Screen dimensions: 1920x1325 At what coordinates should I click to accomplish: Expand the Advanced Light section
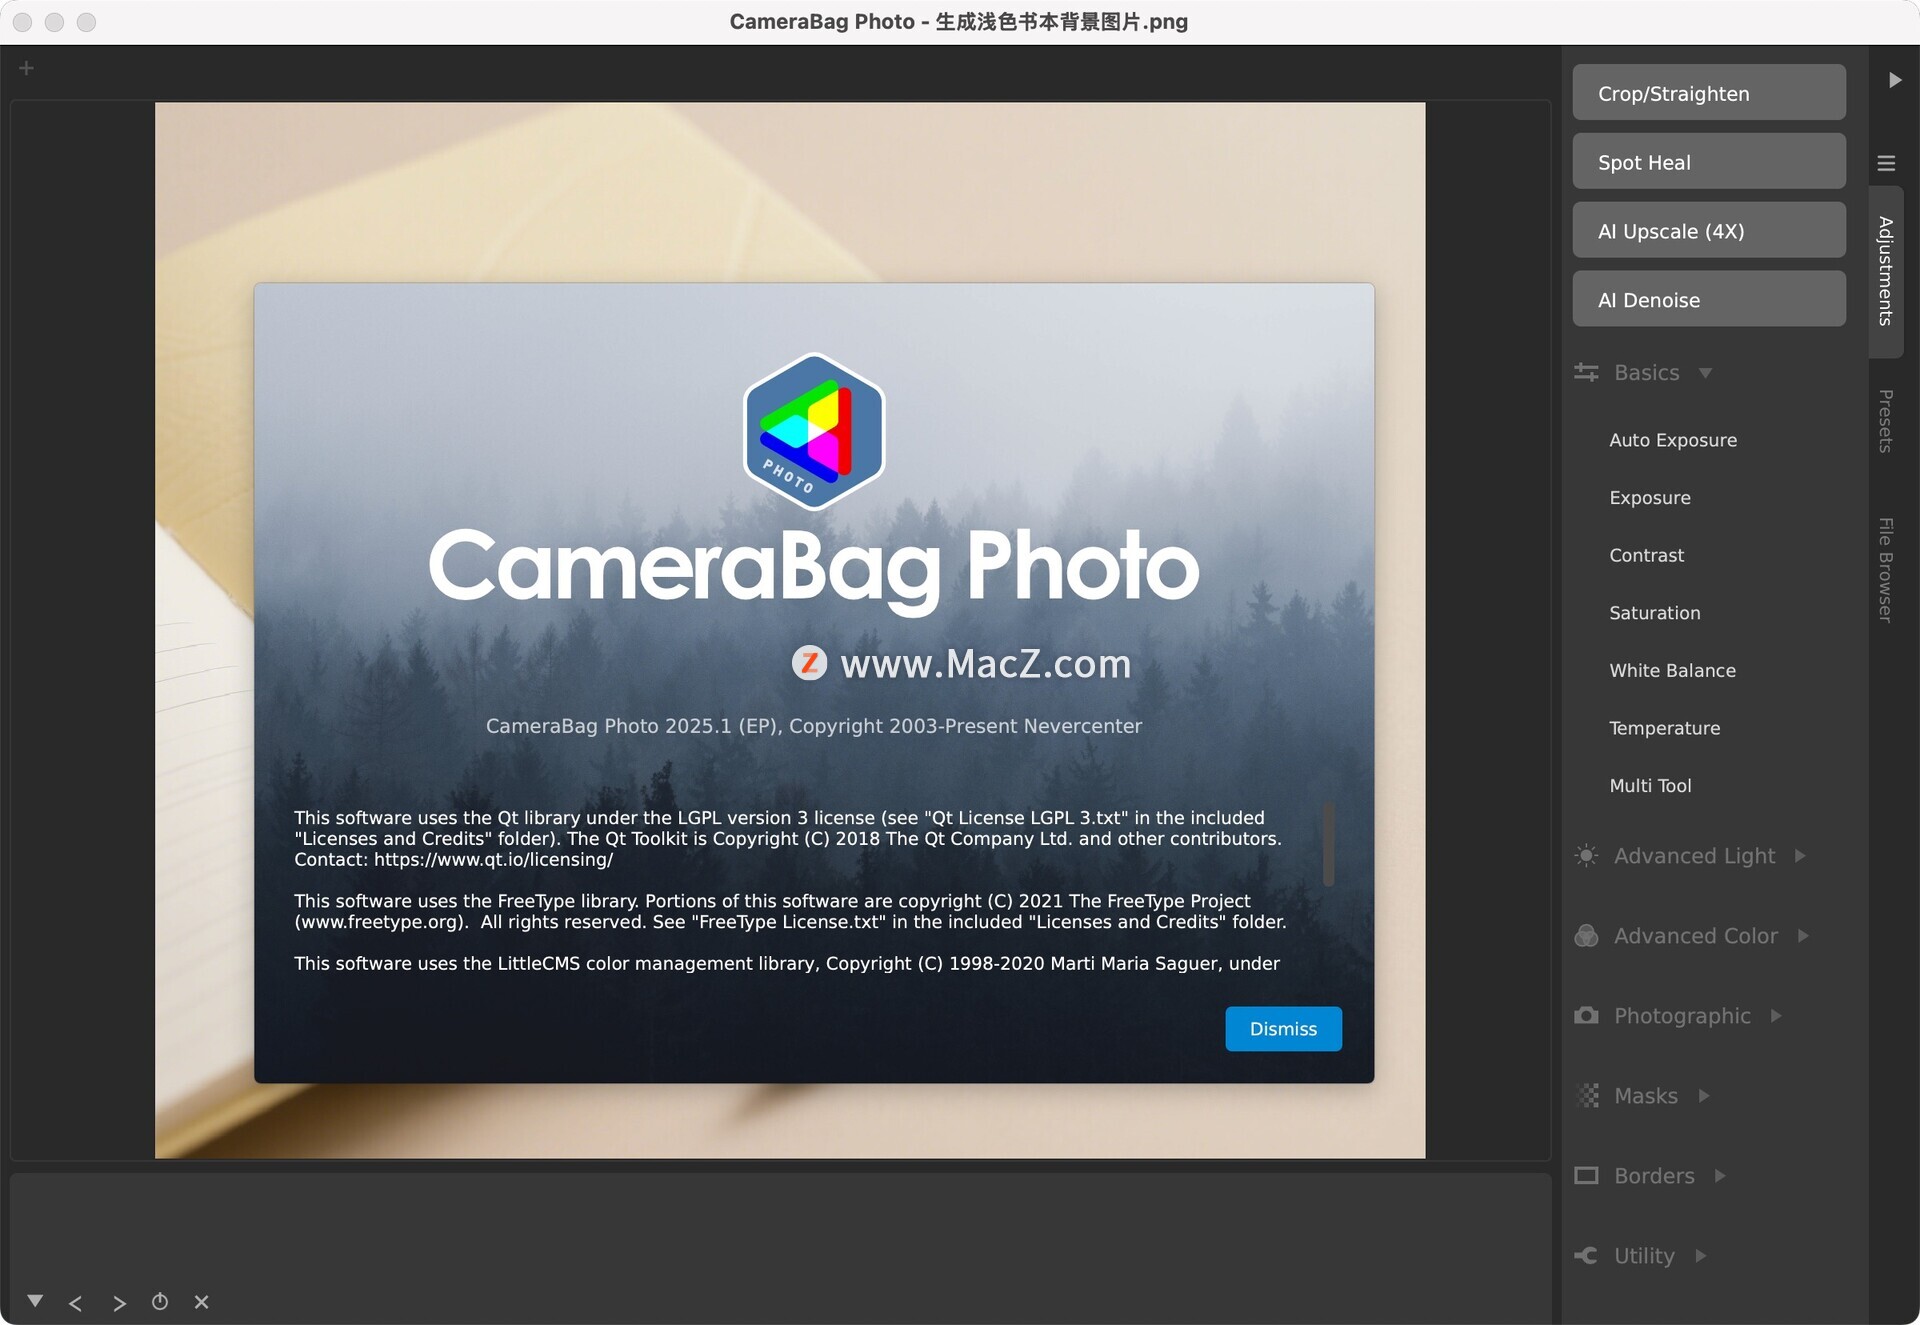coord(1800,855)
